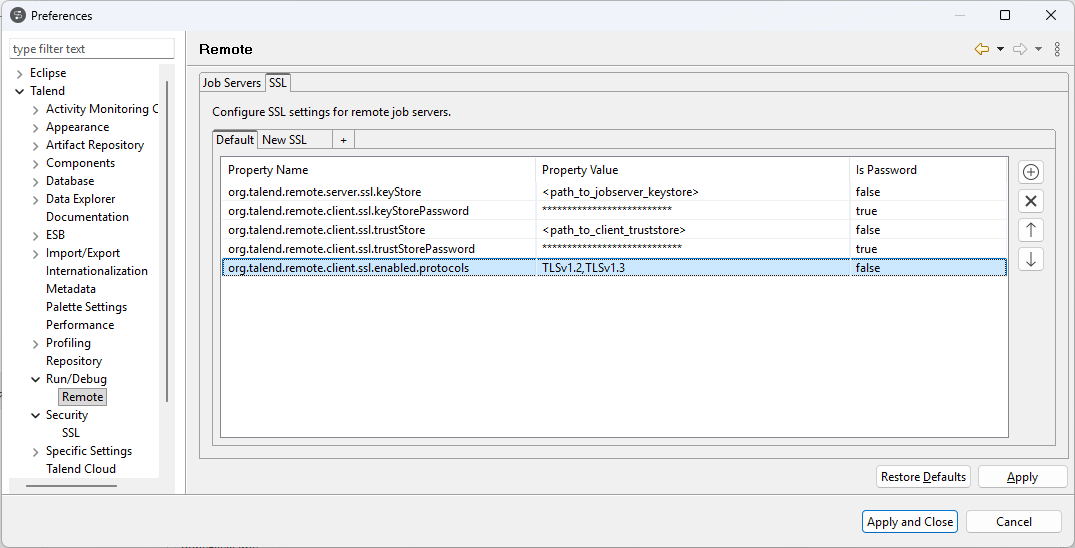This screenshot has height=548, width=1075.
Task: Delete the selected SSL property
Action: point(1031,201)
